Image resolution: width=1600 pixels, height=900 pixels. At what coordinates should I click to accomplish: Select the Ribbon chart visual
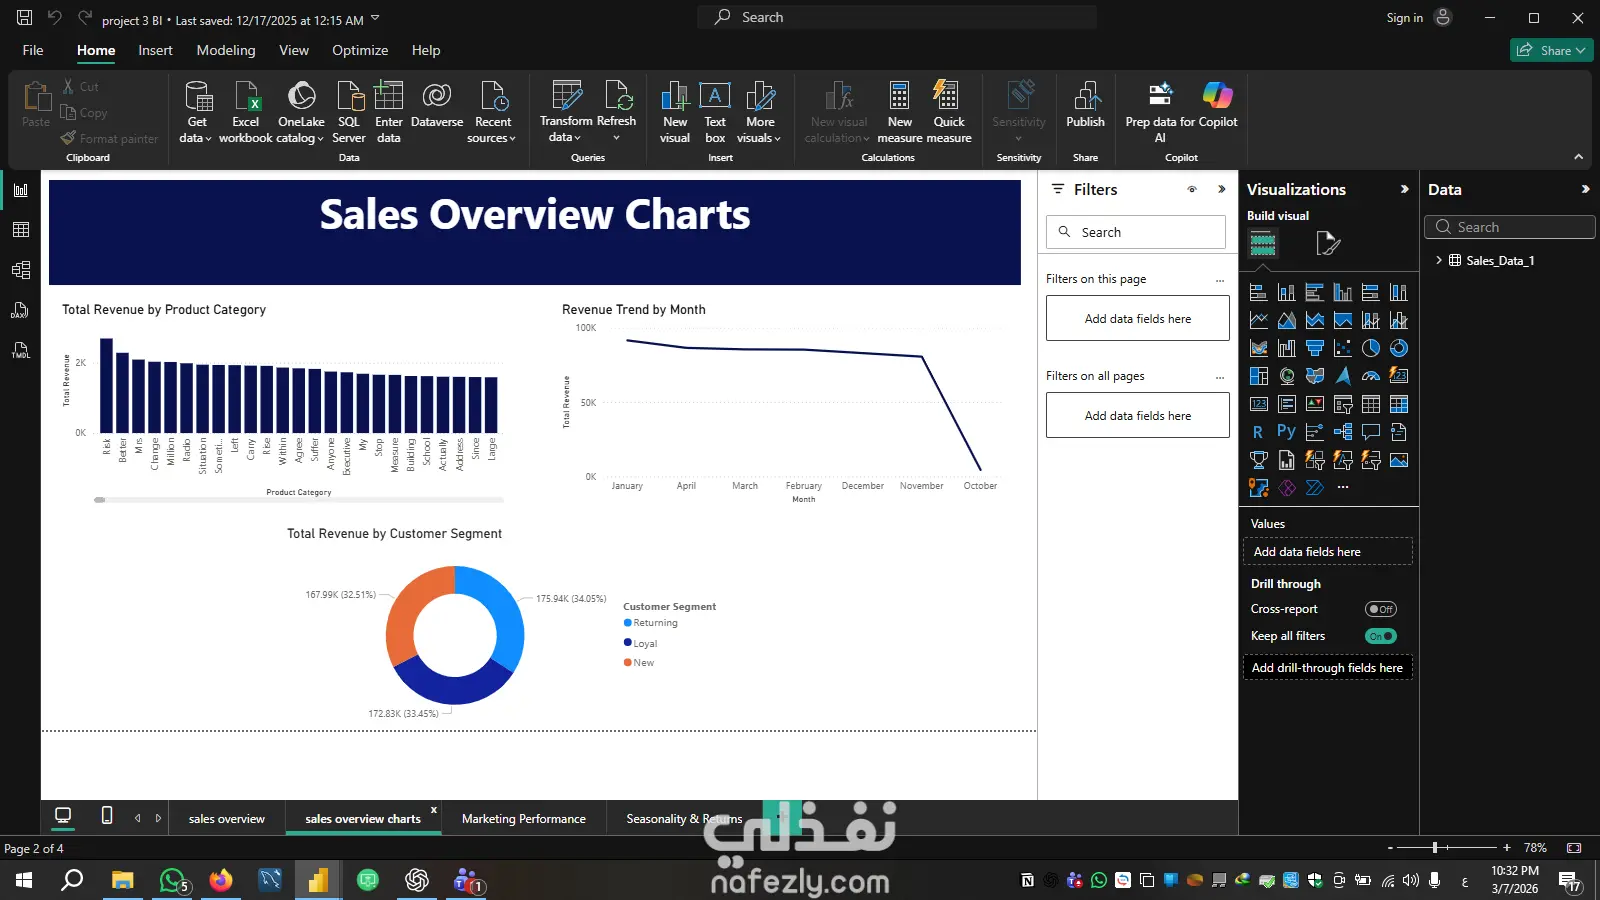[x=1259, y=348]
